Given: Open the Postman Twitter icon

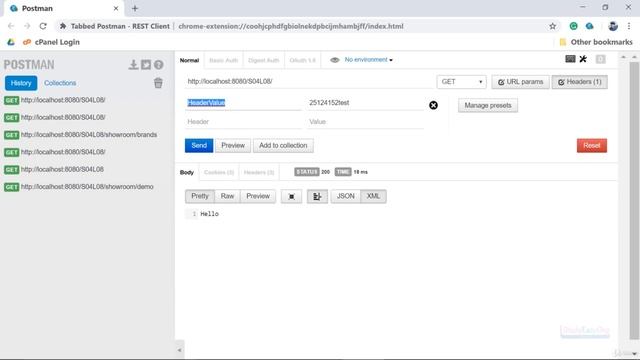Looking at the screenshot, I should (146, 64).
